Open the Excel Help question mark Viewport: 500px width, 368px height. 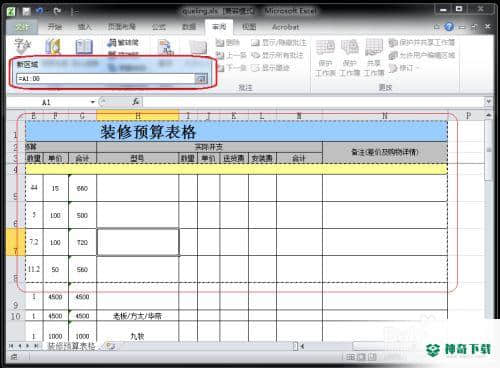[x=449, y=27]
